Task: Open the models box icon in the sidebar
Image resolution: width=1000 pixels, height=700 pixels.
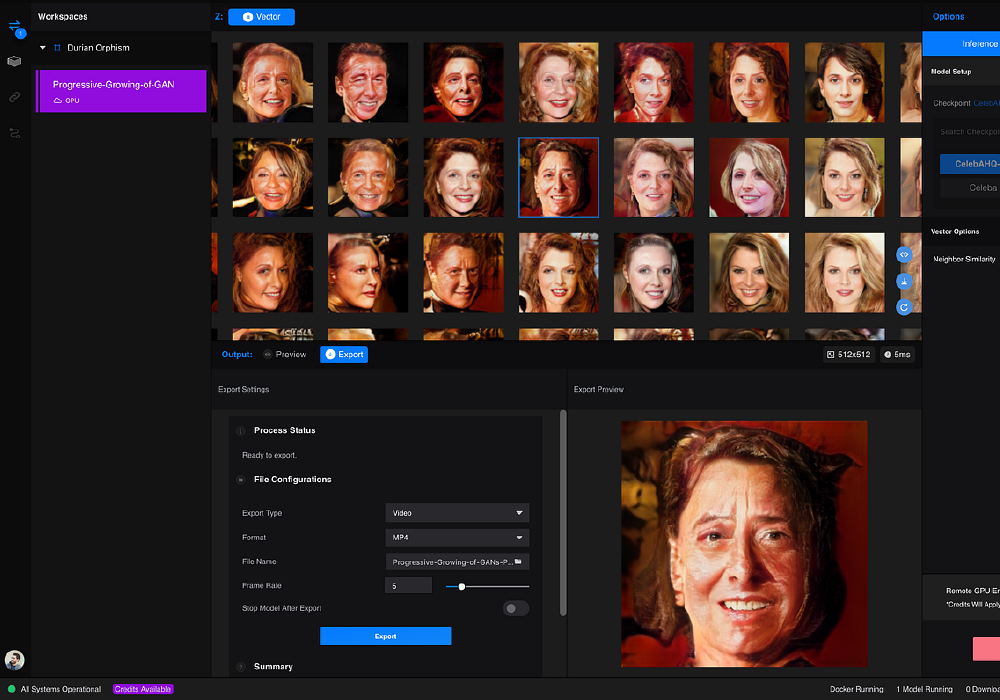Action: [14, 61]
